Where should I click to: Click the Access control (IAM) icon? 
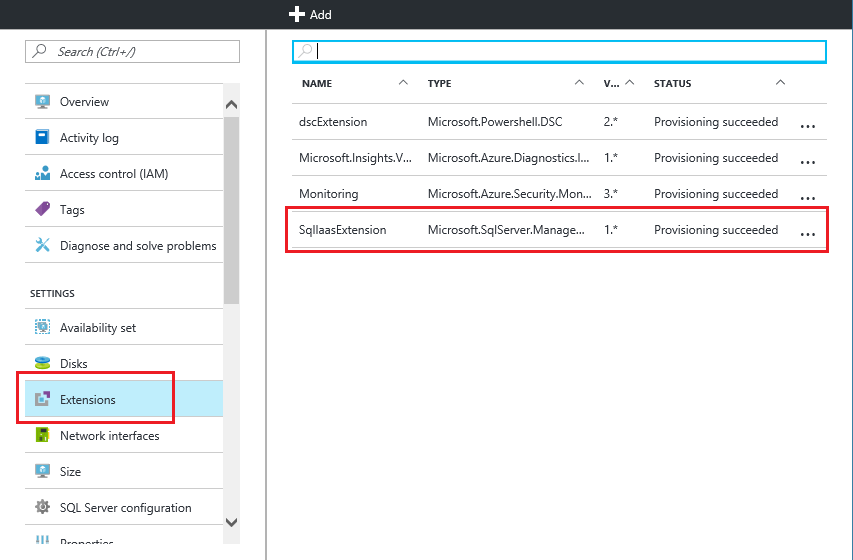tap(42, 173)
